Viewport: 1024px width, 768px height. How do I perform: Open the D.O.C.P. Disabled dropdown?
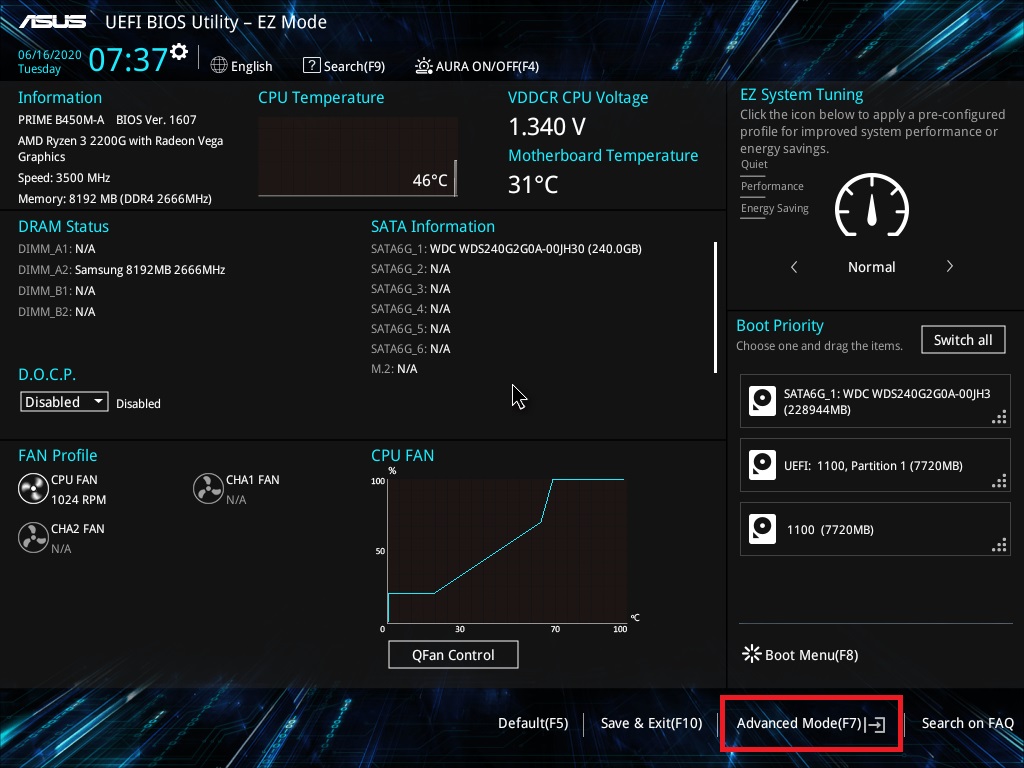point(64,402)
